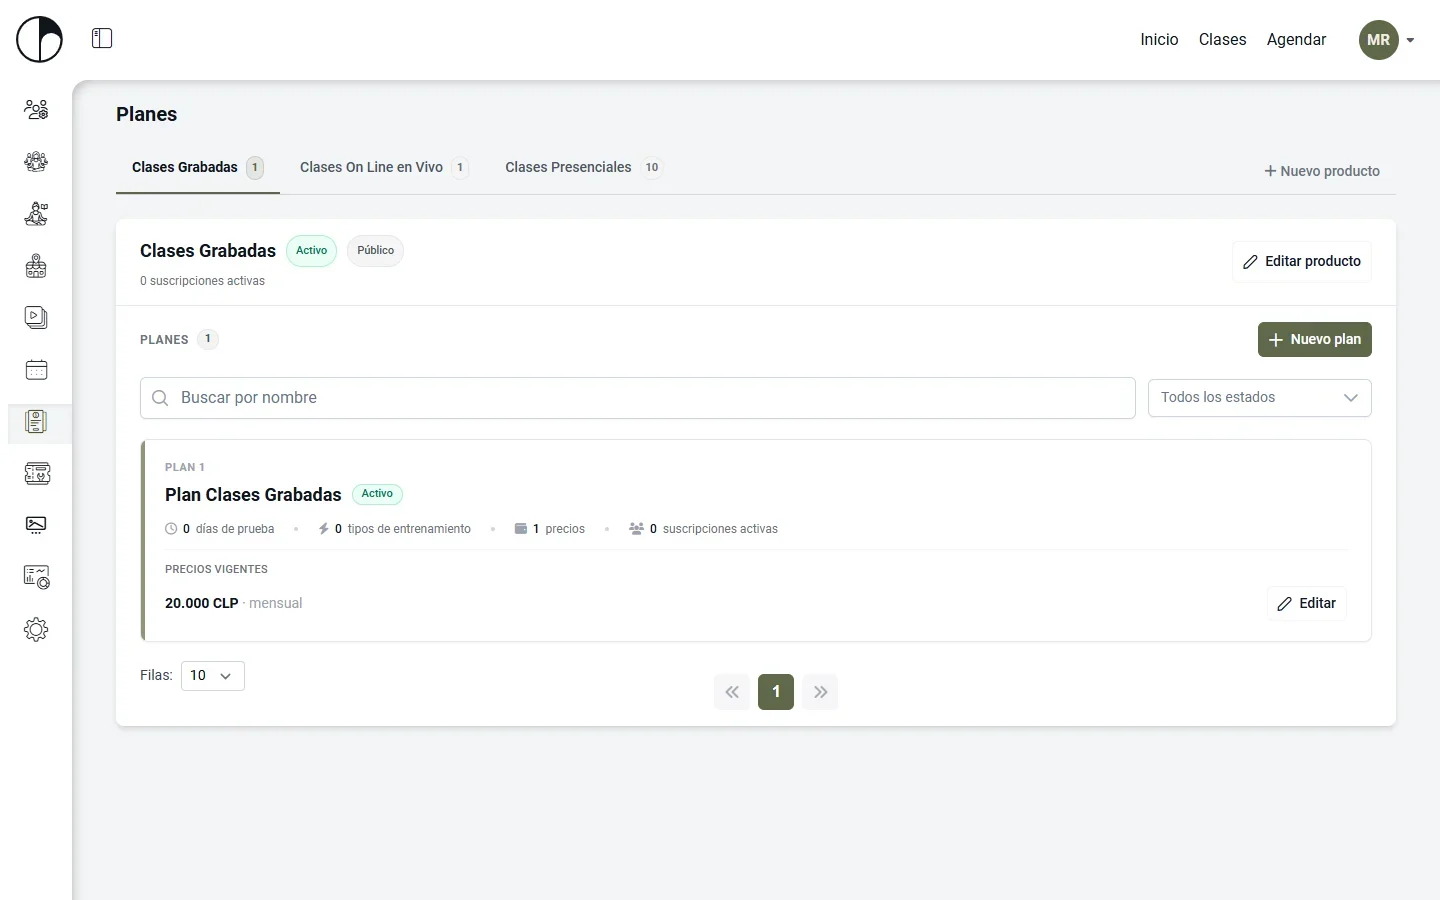Open the Filas rows-per-page dropdown
The height and width of the screenshot is (900, 1440).
(212, 676)
